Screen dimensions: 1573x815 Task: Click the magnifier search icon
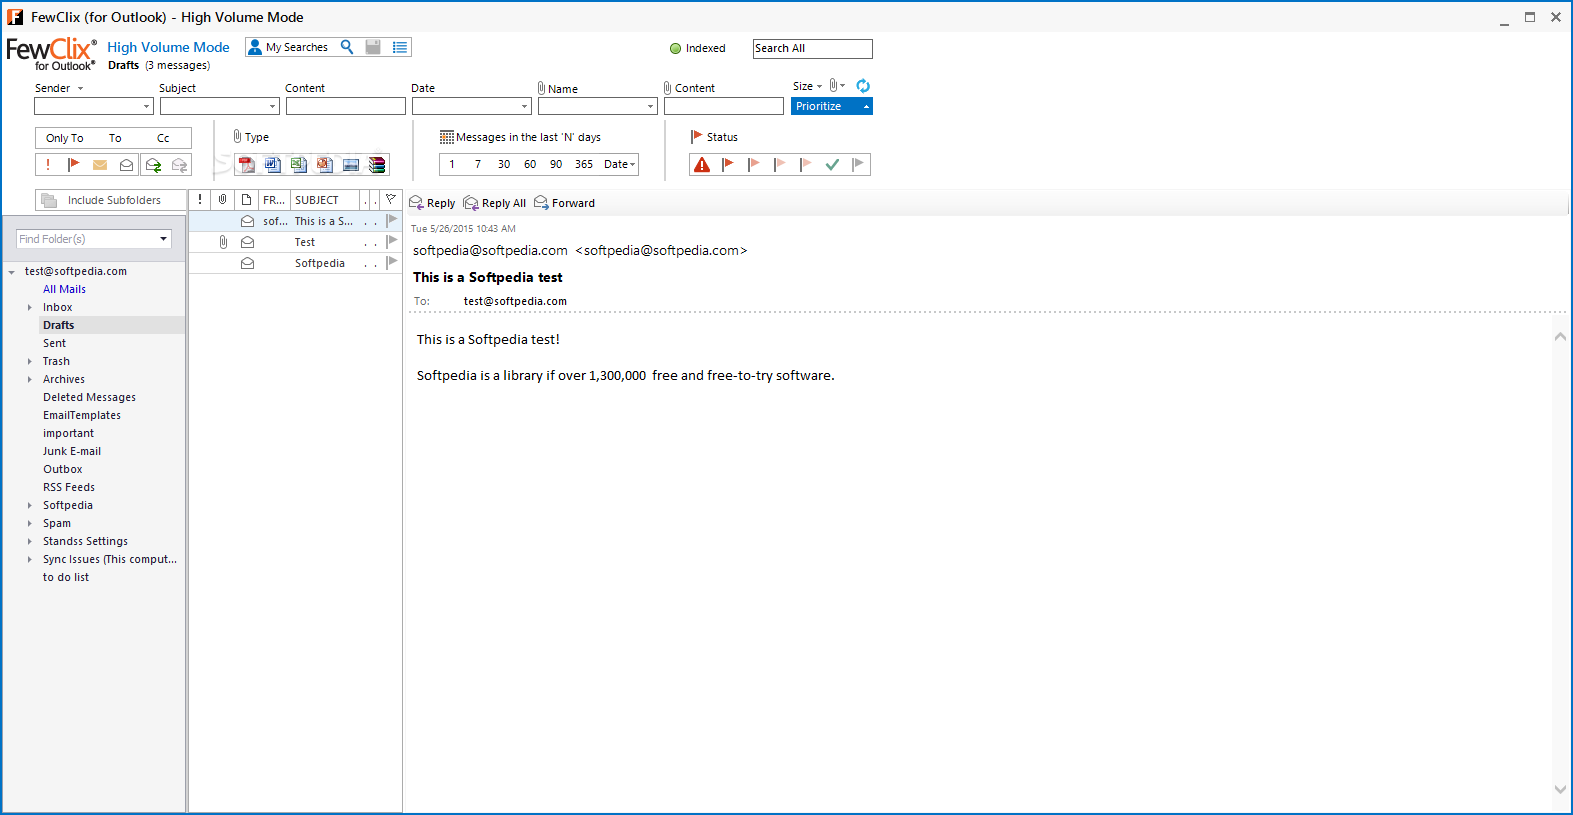347,47
